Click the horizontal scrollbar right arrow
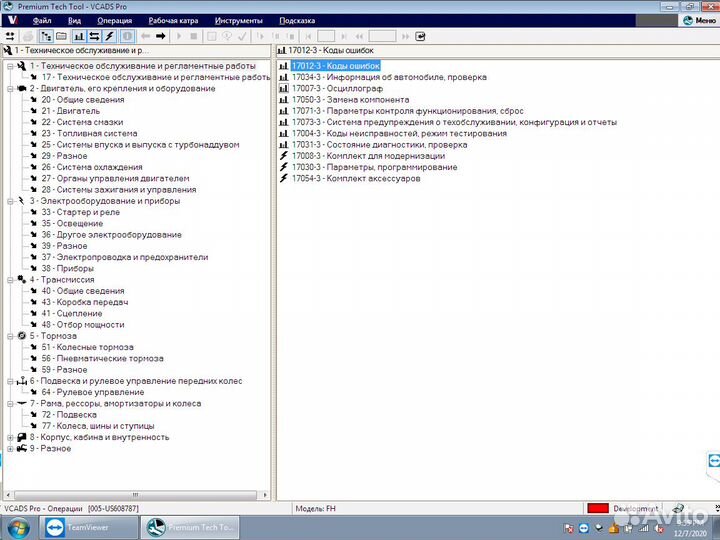This screenshot has width=720, height=540. (x=265, y=495)
